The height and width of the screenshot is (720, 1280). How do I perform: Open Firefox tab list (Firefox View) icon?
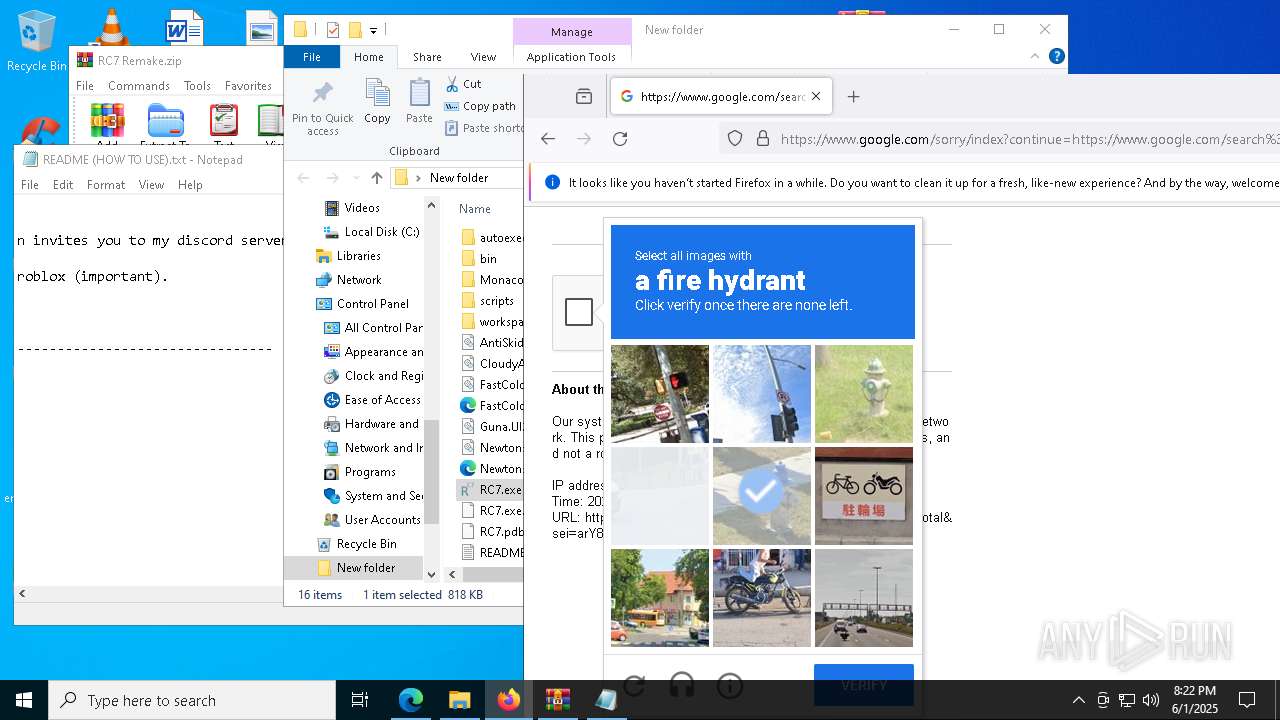(584, 97)
